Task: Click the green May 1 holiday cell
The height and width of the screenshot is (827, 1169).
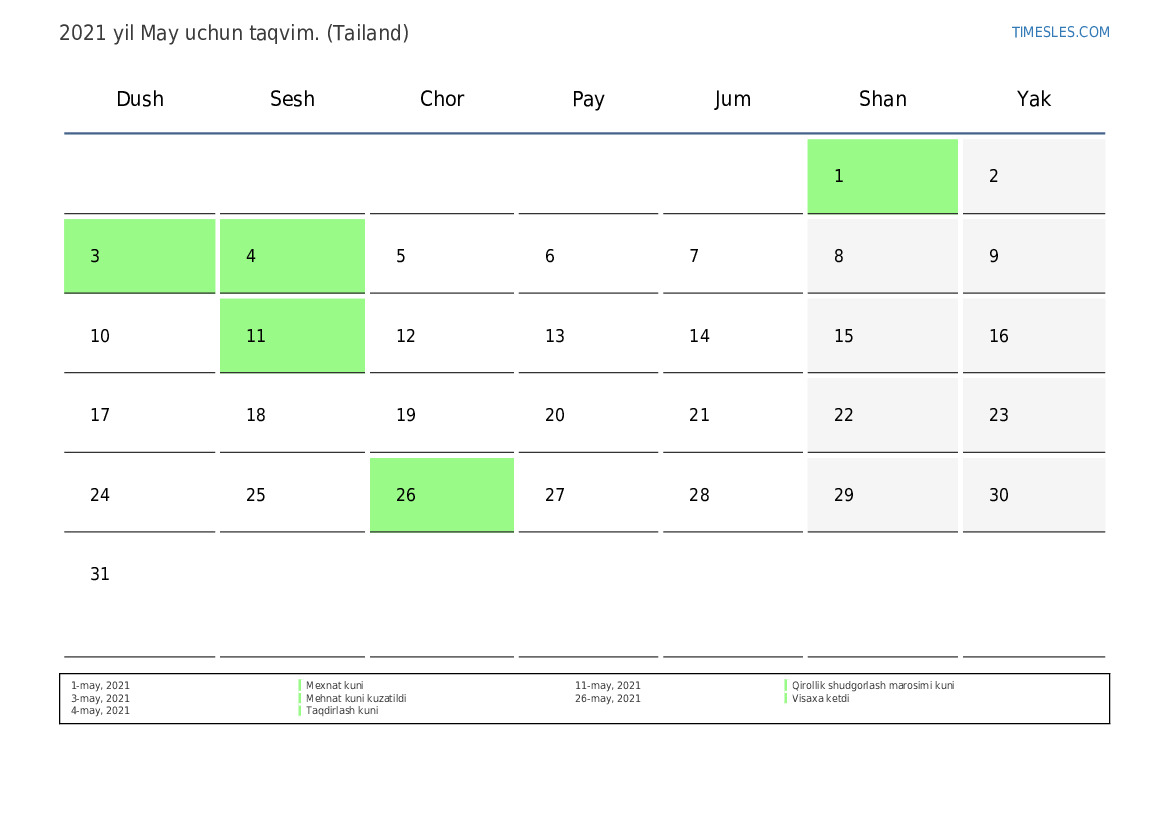Action: click(882, 176)
